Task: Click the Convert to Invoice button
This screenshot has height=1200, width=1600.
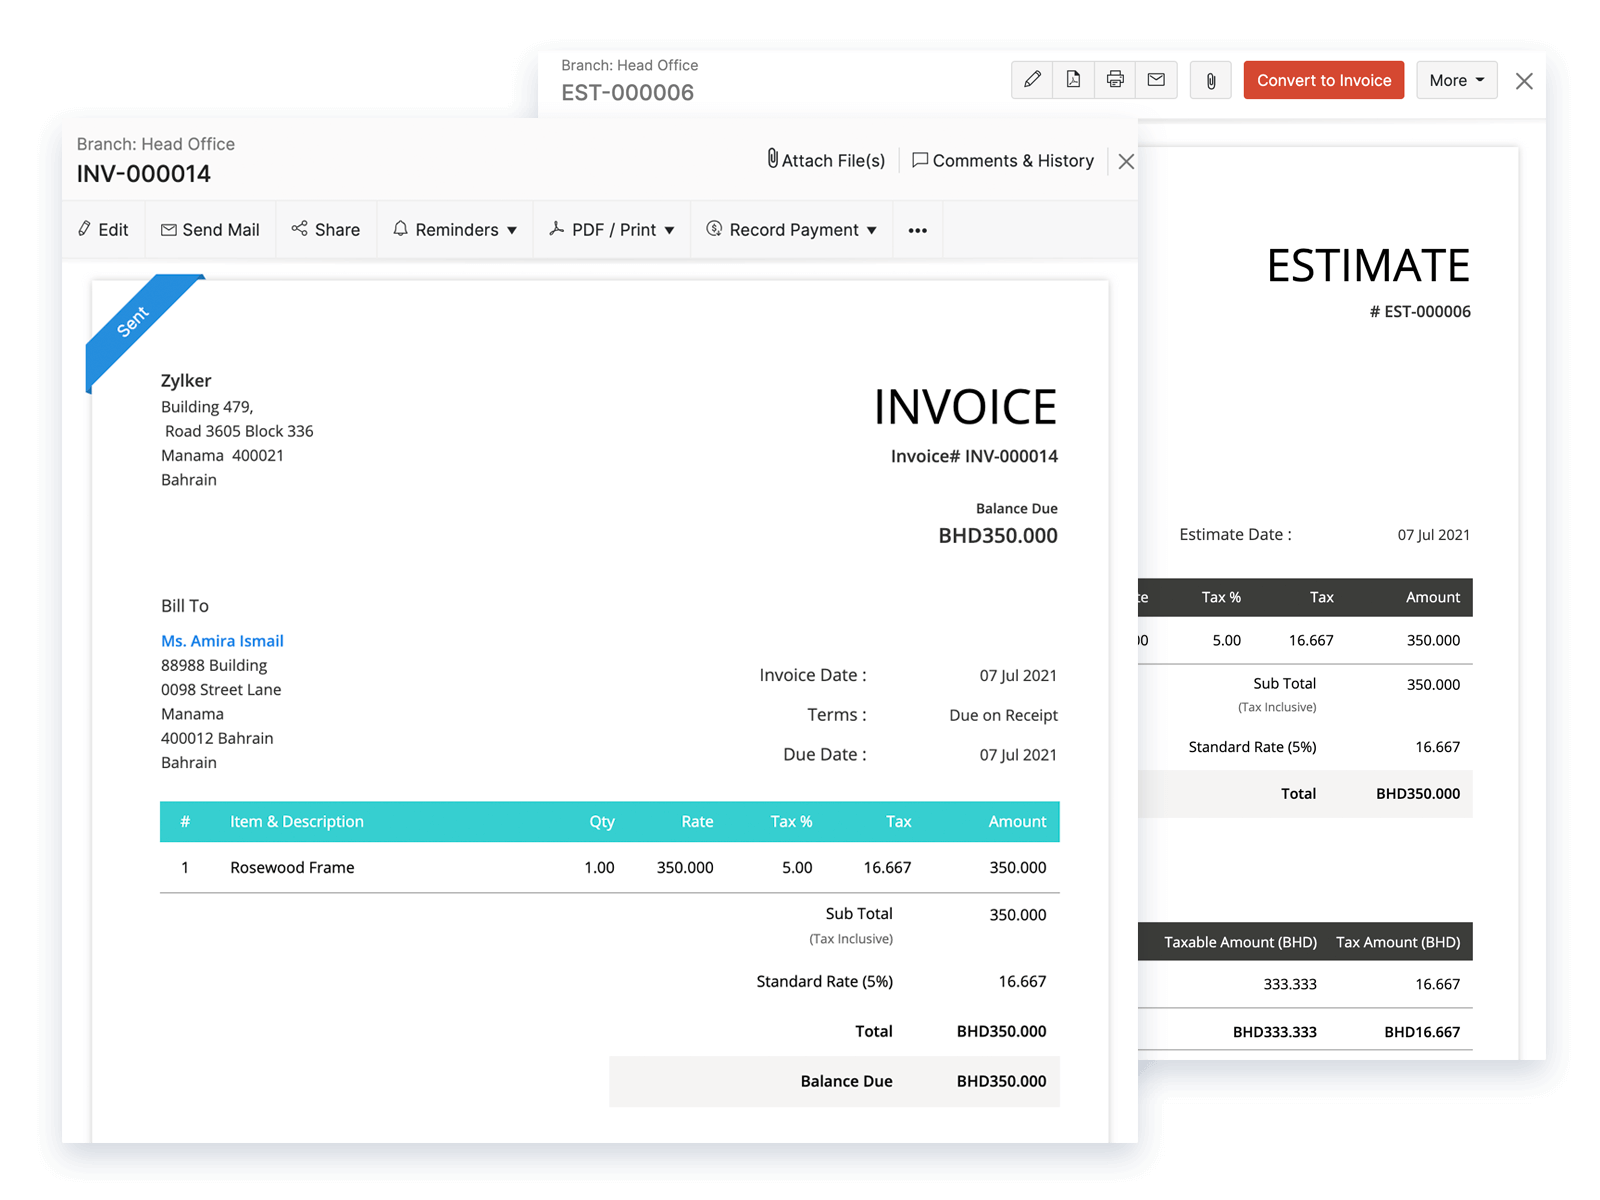Action: click(x=1323, y=80)
